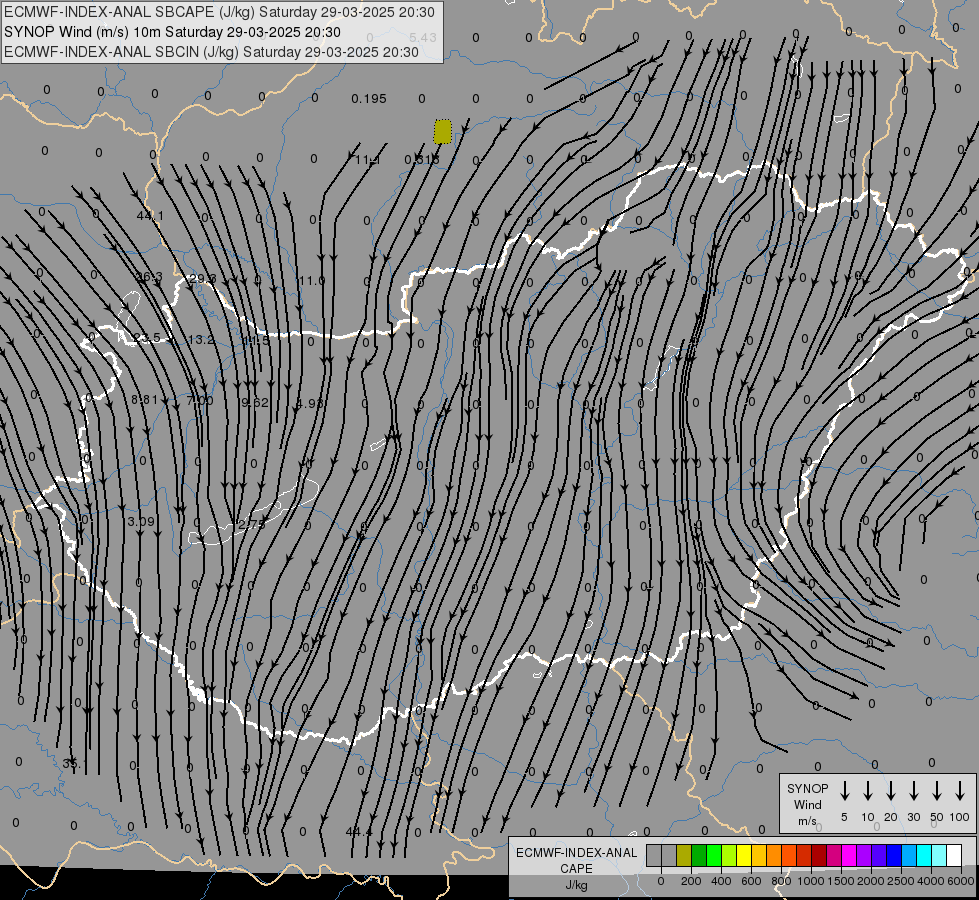Pick the bright magenta CAPE legend swatch
Screen dimensions: 979x900
(x=849, y=855)
